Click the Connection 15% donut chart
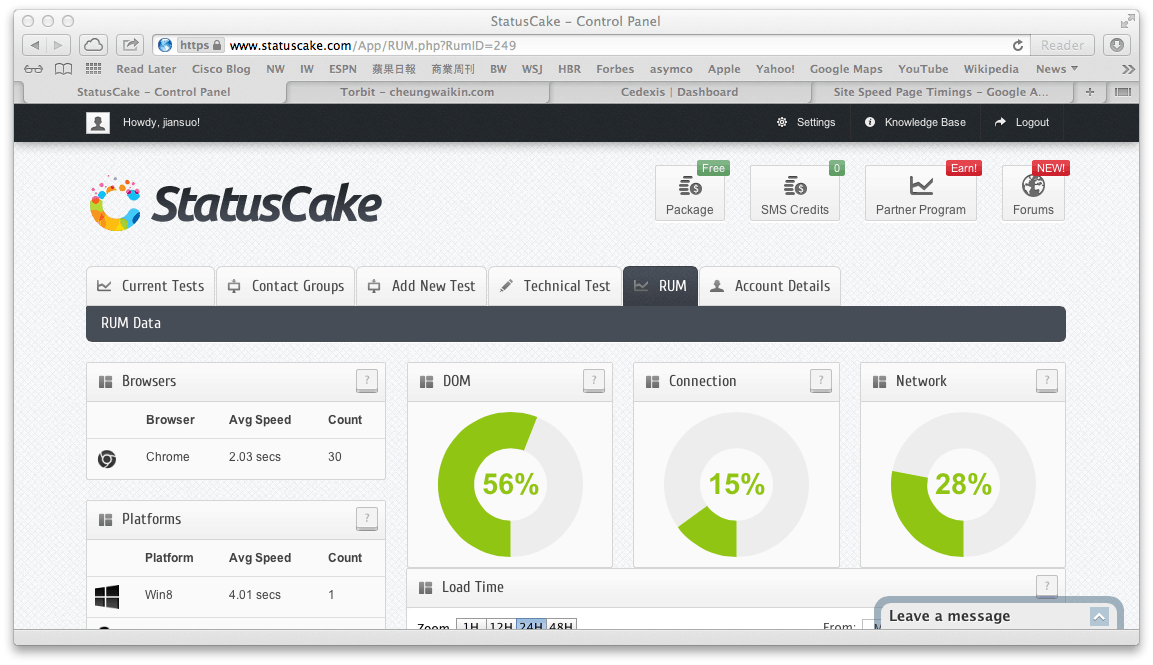The width and height of the screenshot is (1153, 665). pos(736,485)
